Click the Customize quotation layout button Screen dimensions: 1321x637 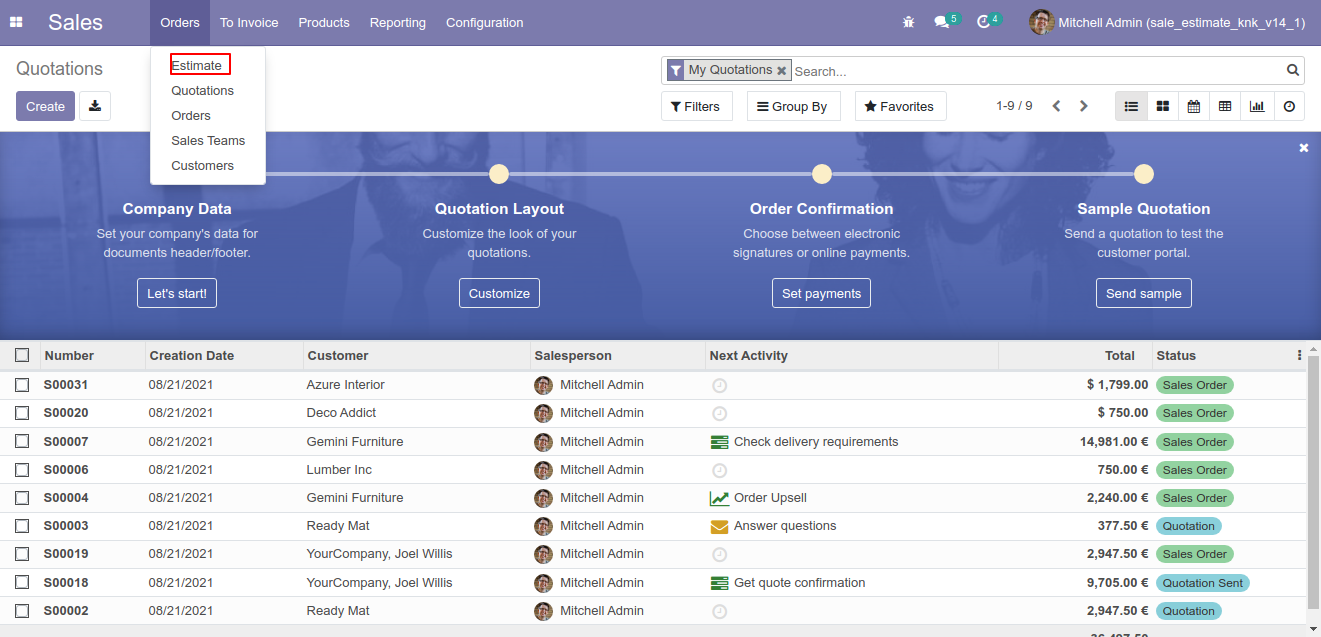coord(500,293)
